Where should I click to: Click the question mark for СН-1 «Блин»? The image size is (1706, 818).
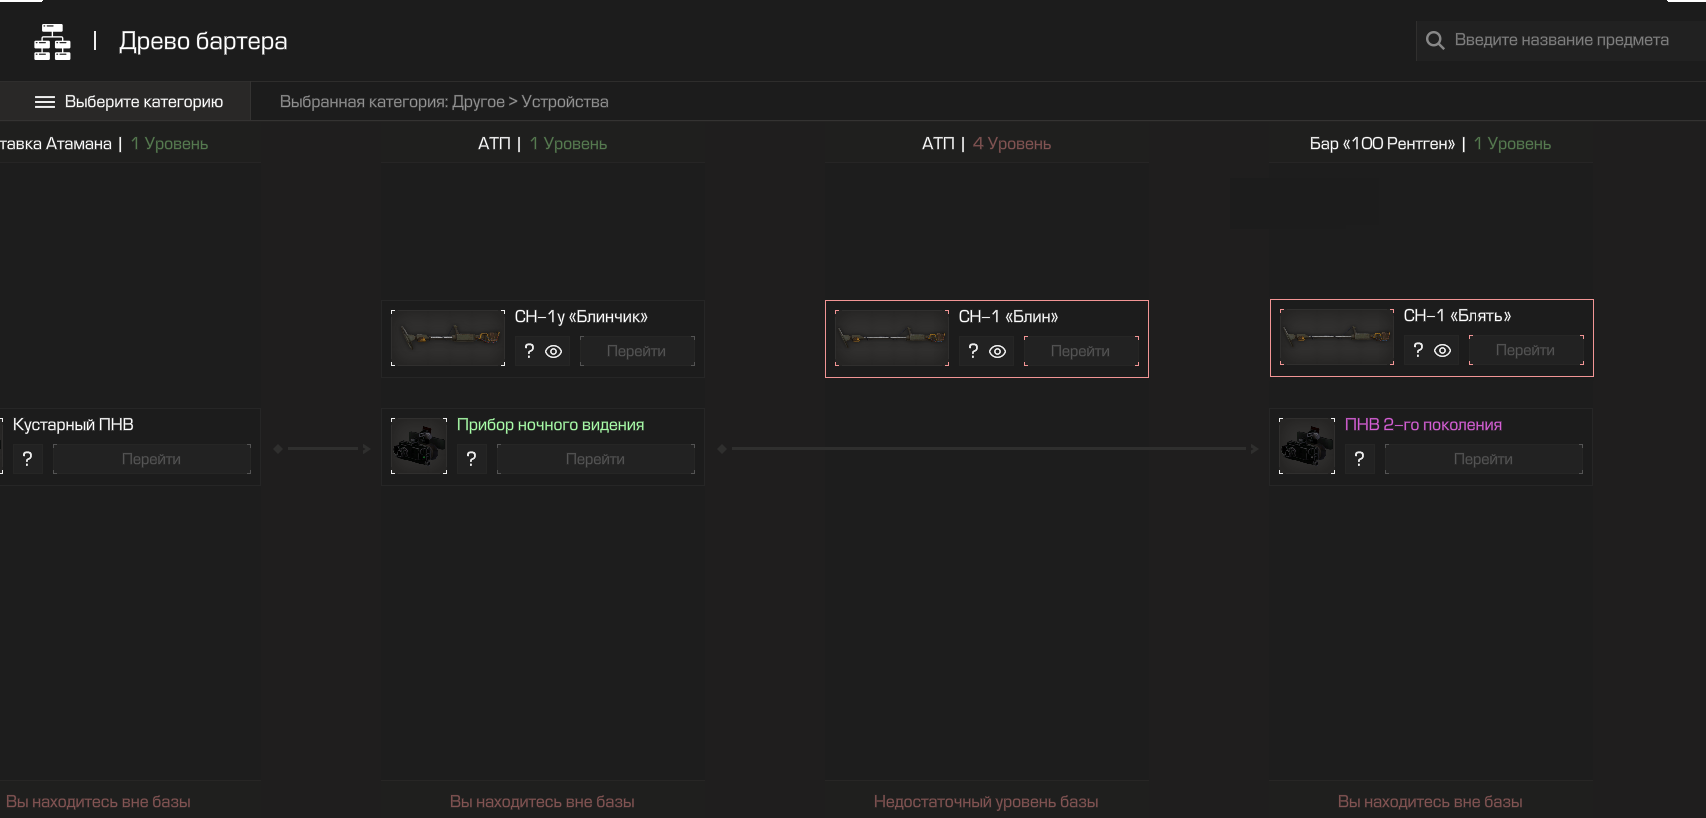click(973, 351)
